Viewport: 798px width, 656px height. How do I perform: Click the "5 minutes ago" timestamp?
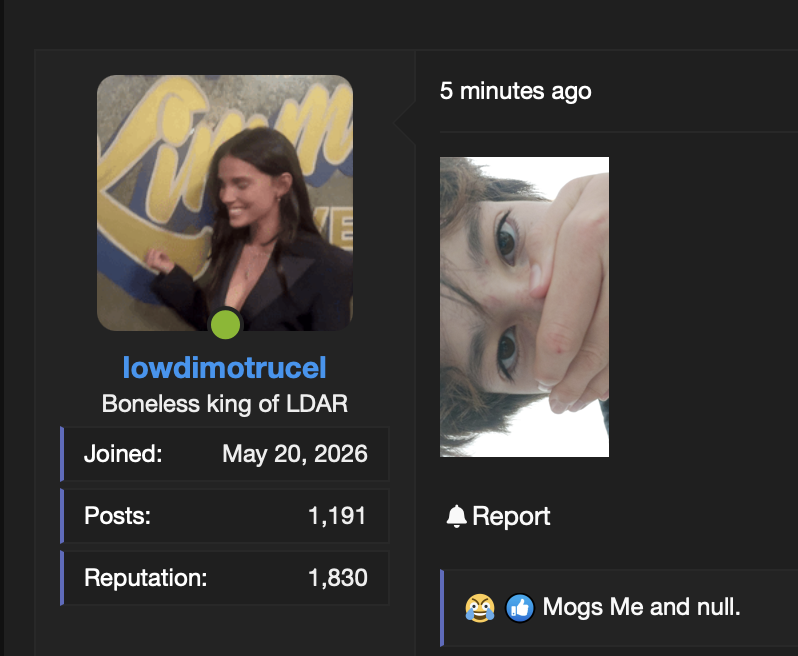(516, 92)
